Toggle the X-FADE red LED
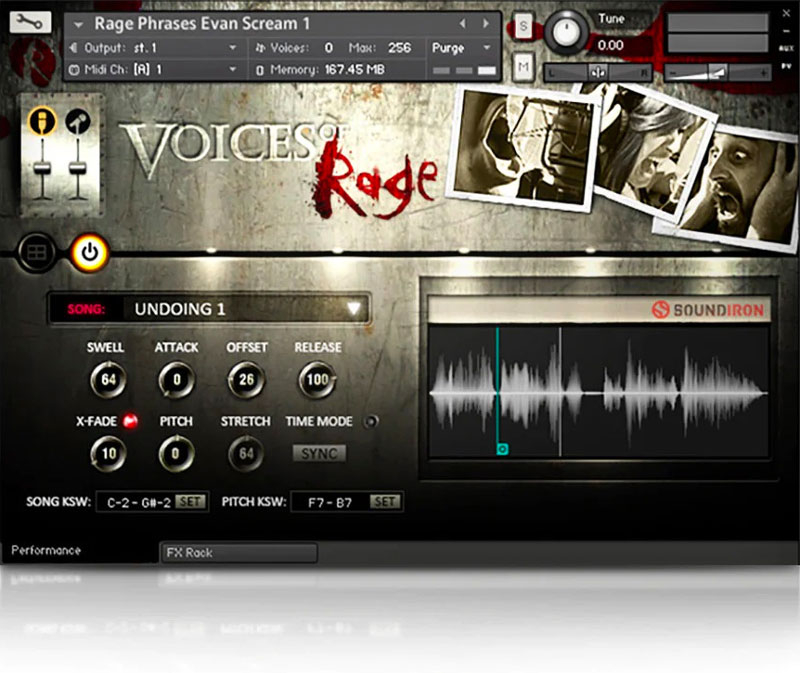 click(130, 422)
